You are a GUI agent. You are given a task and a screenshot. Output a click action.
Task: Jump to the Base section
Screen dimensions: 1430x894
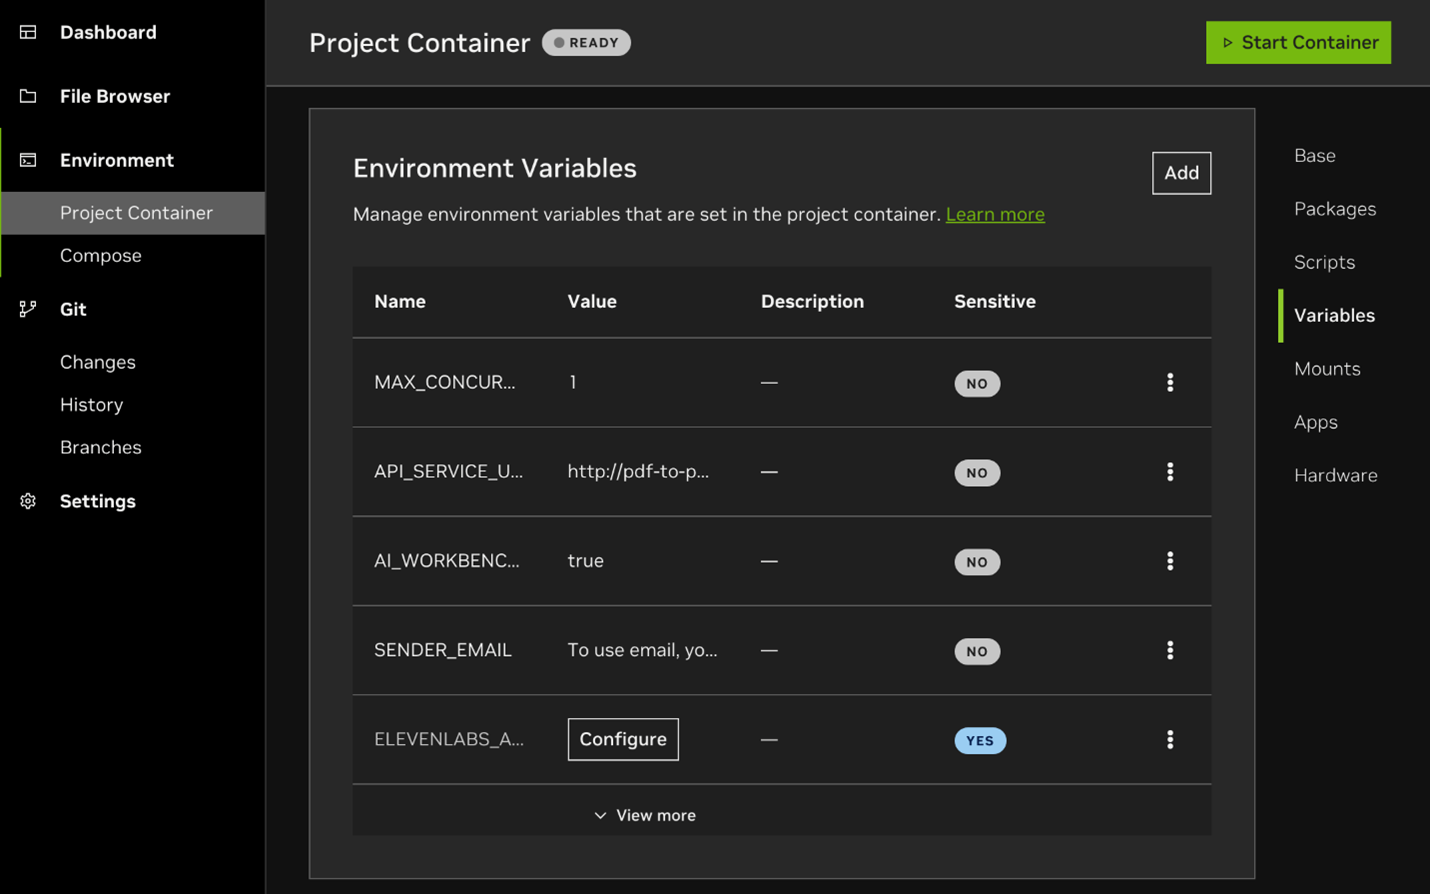tap(1315, 155)
